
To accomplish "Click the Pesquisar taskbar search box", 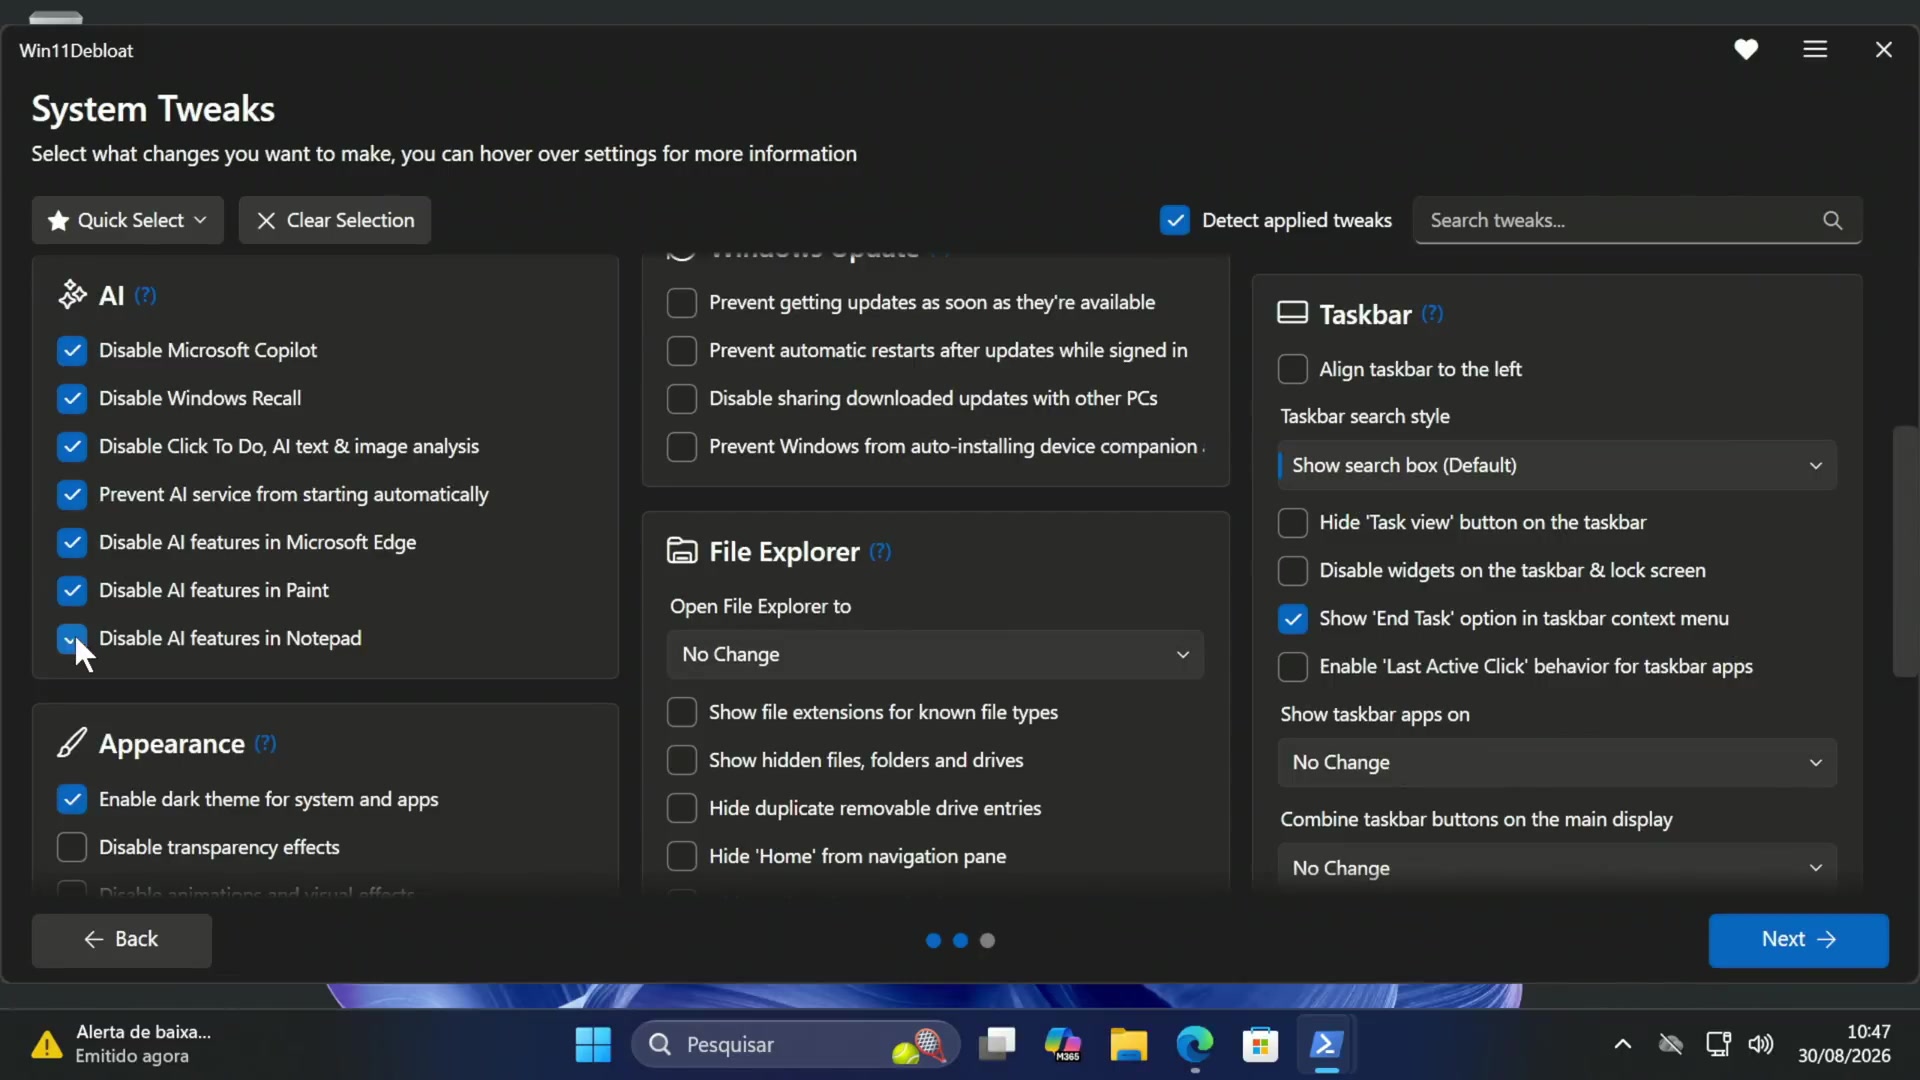I will pos(795,1045).
